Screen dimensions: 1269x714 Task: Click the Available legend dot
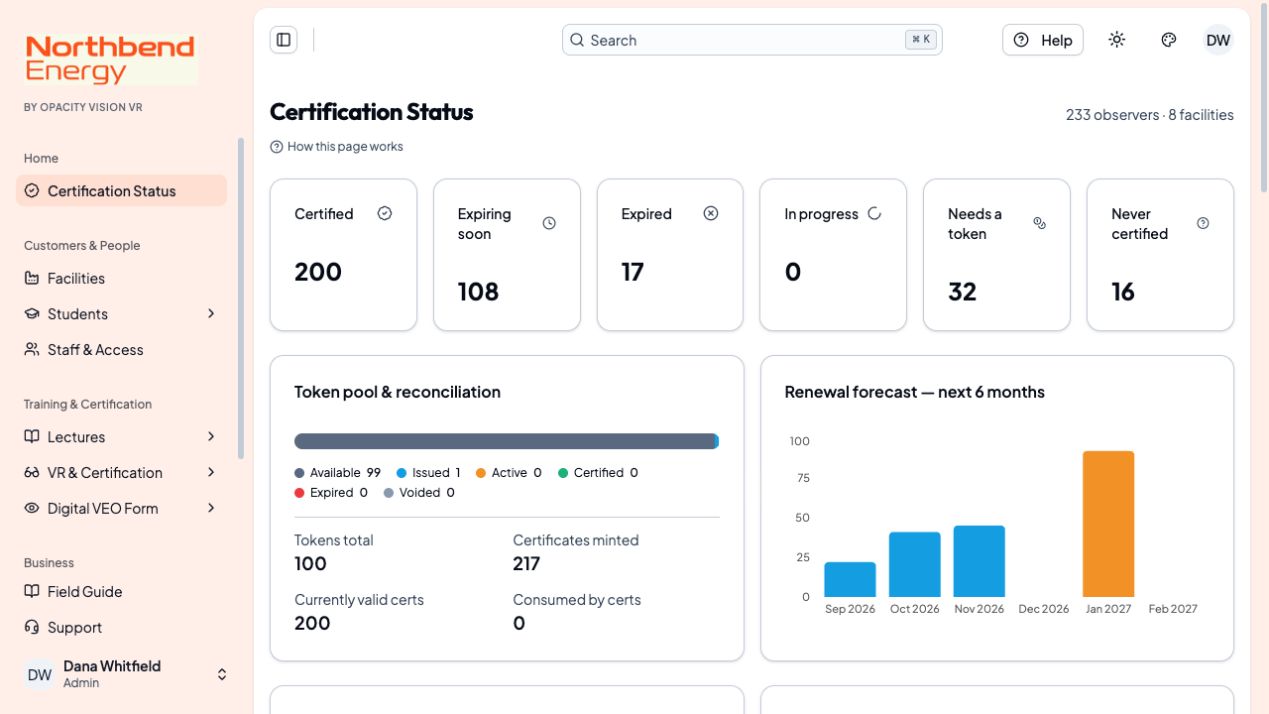point(299,473)
